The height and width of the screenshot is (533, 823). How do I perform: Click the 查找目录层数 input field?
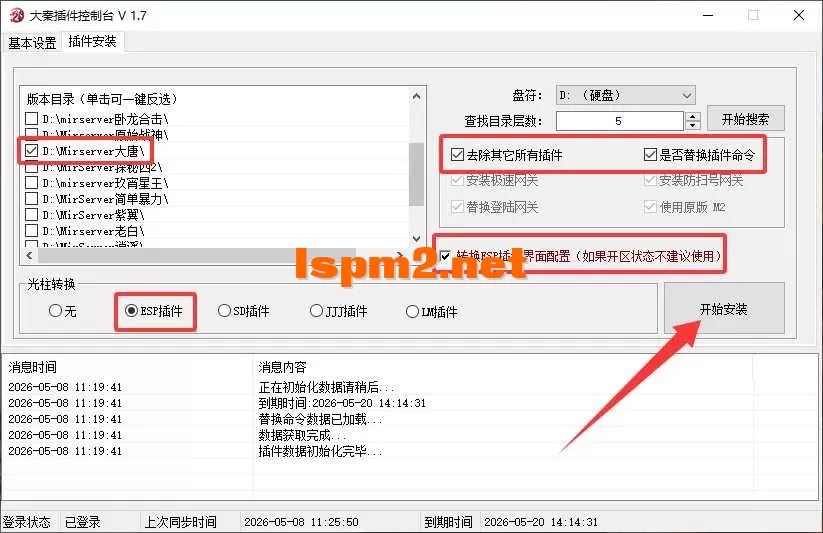619,121
